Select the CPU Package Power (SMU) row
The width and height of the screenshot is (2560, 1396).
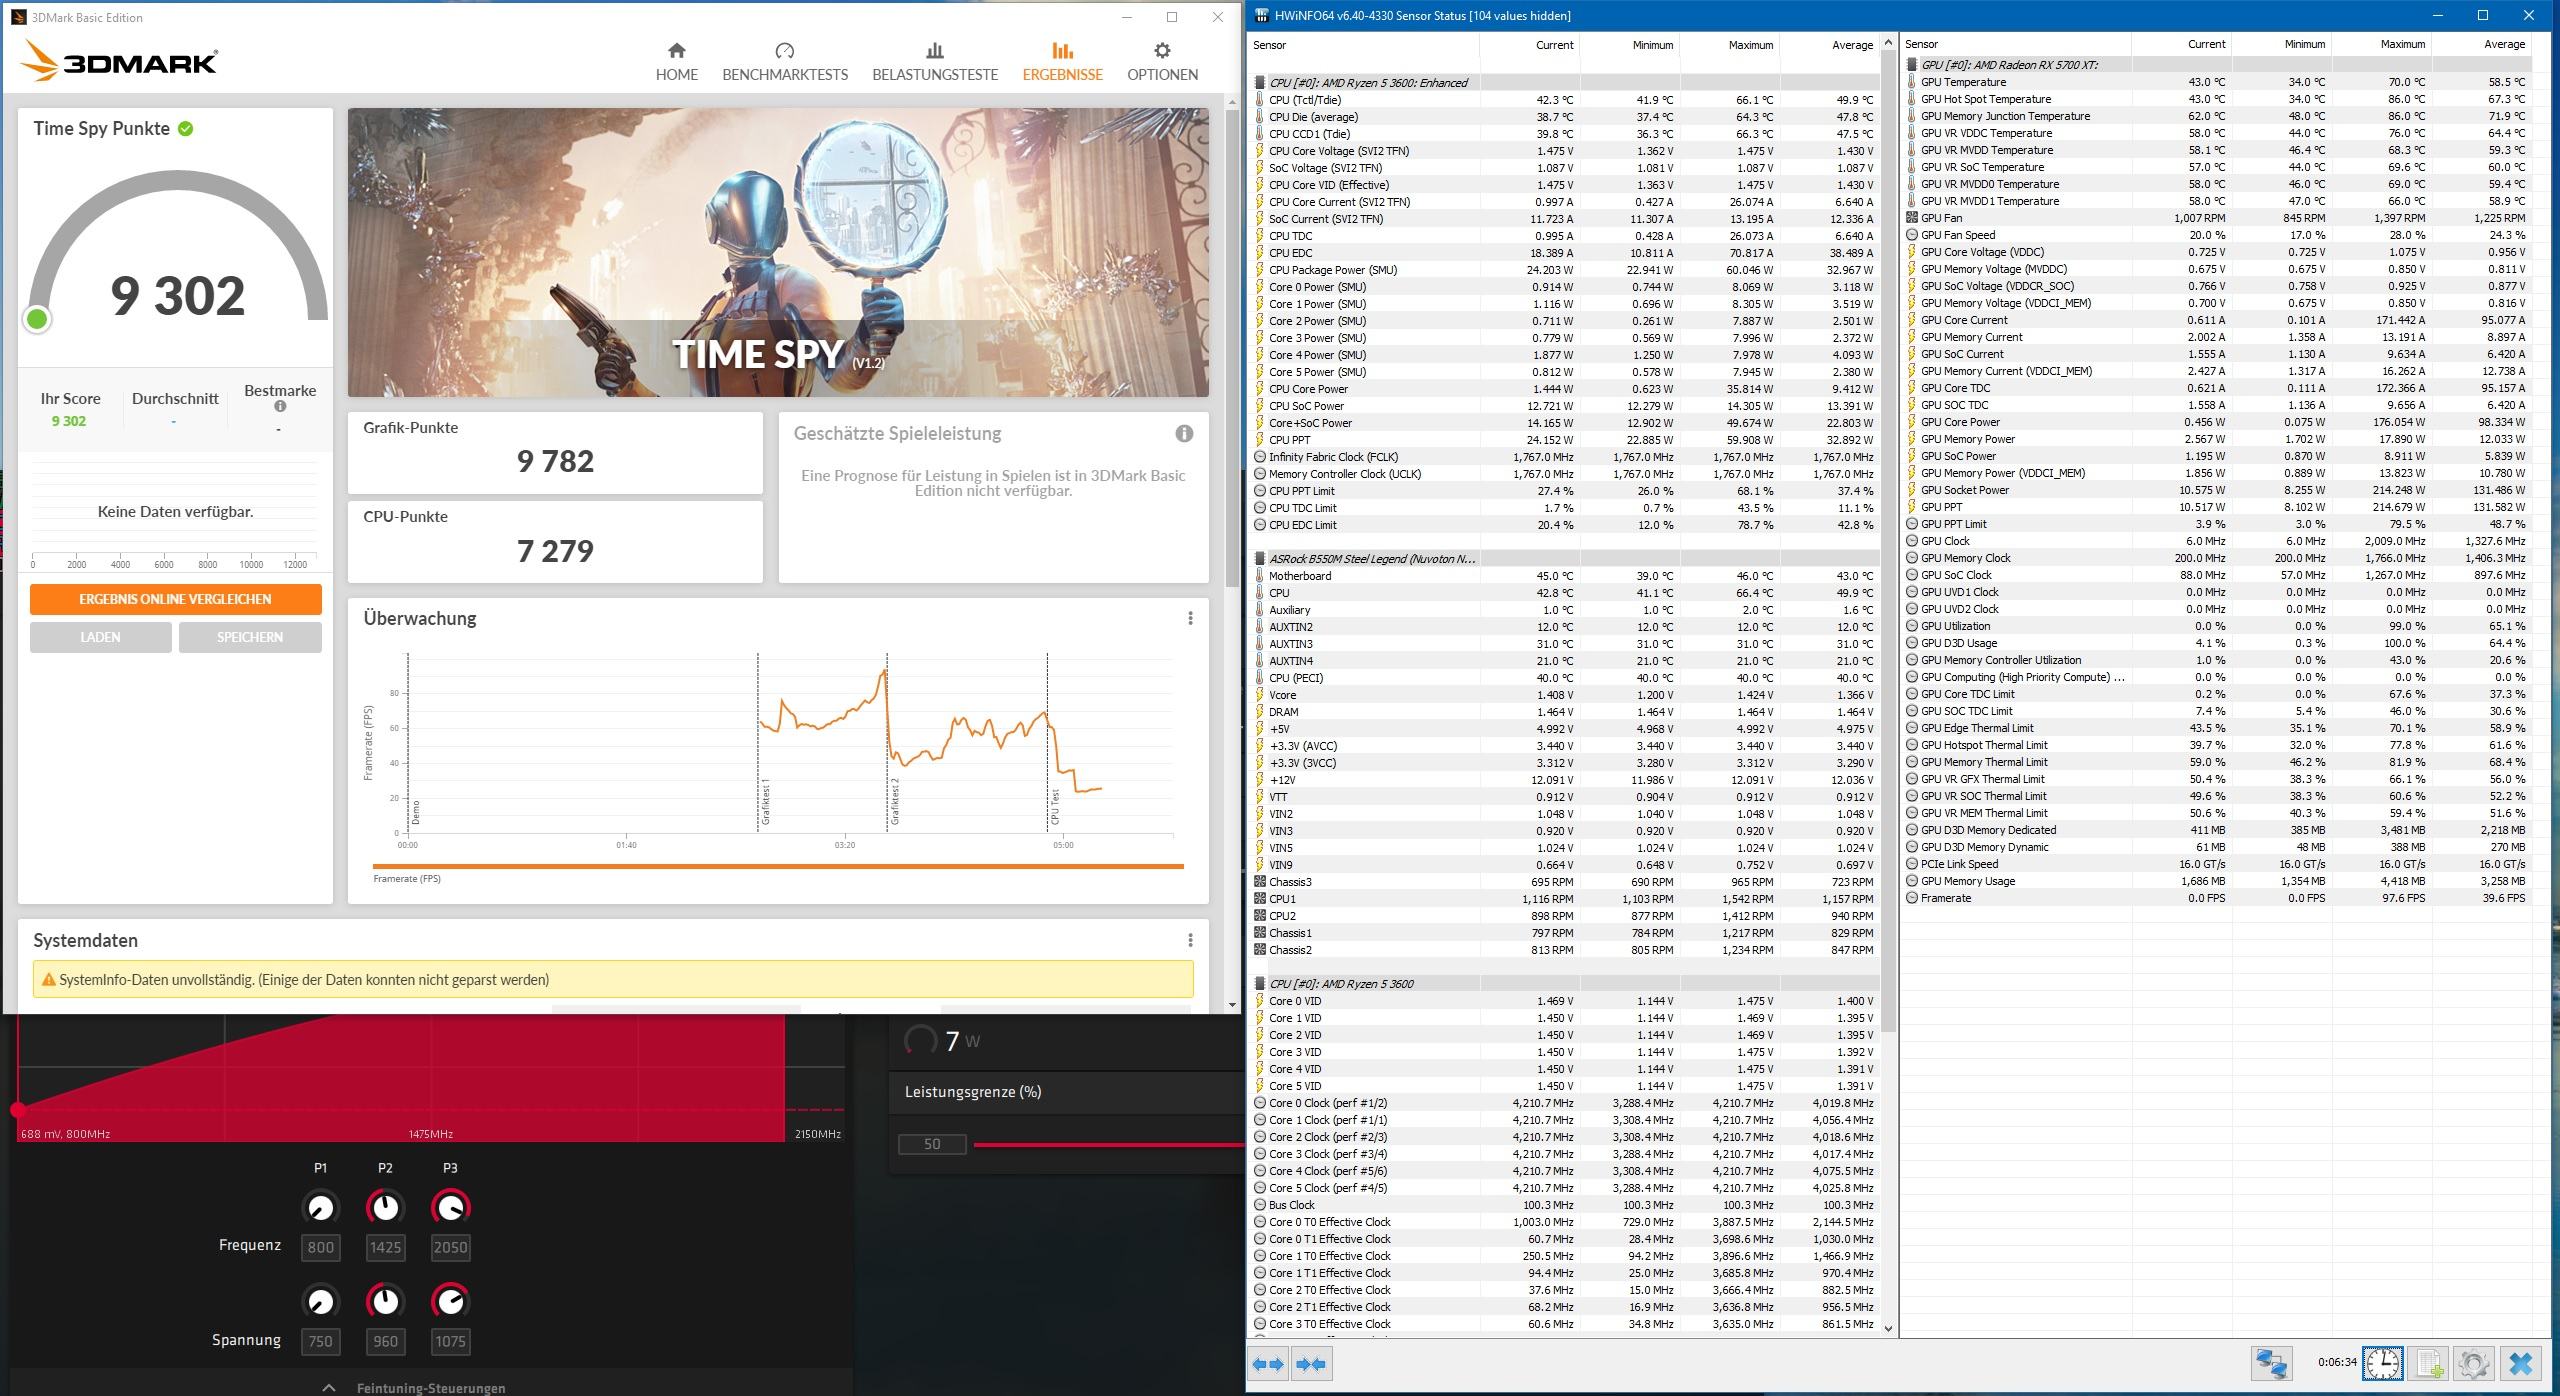[x=1566, y=270]
